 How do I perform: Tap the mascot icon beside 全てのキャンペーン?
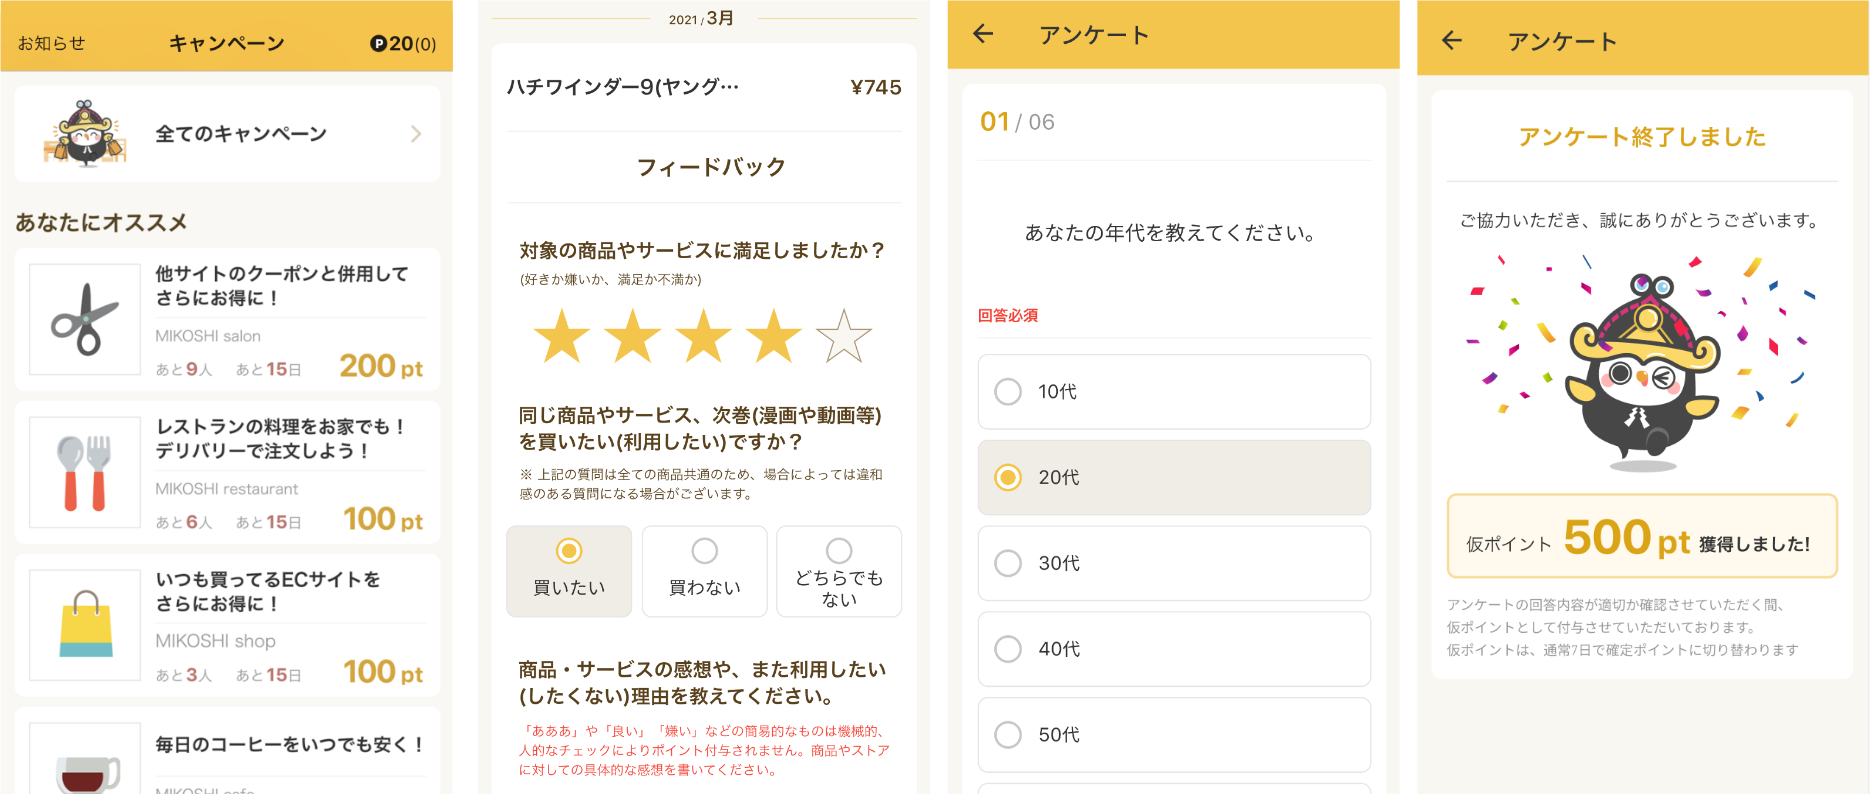click(85, 133)
